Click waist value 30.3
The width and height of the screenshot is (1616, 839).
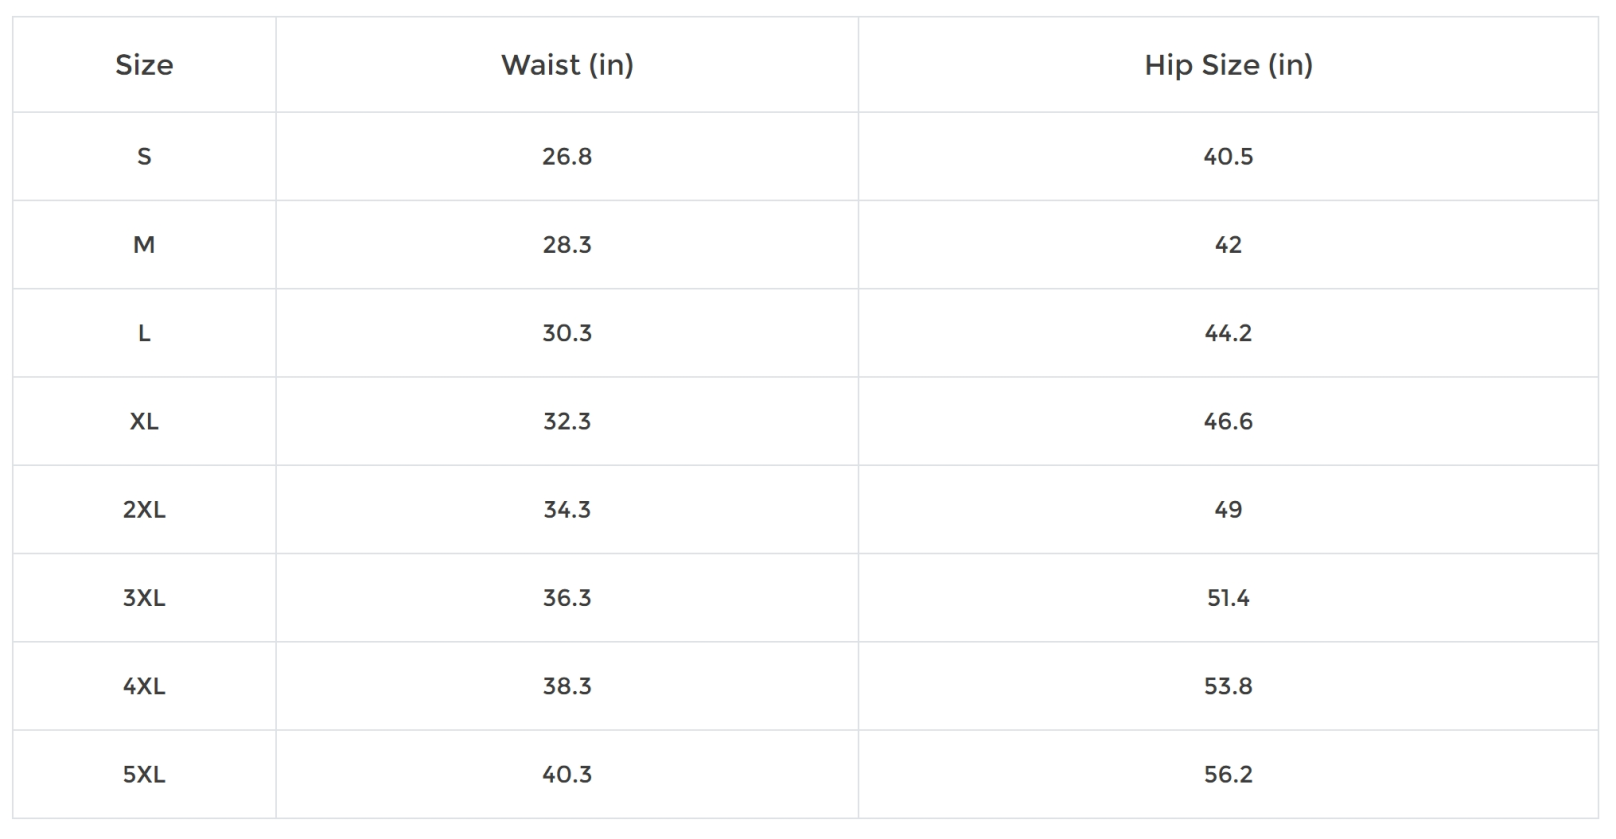point(567,333)
